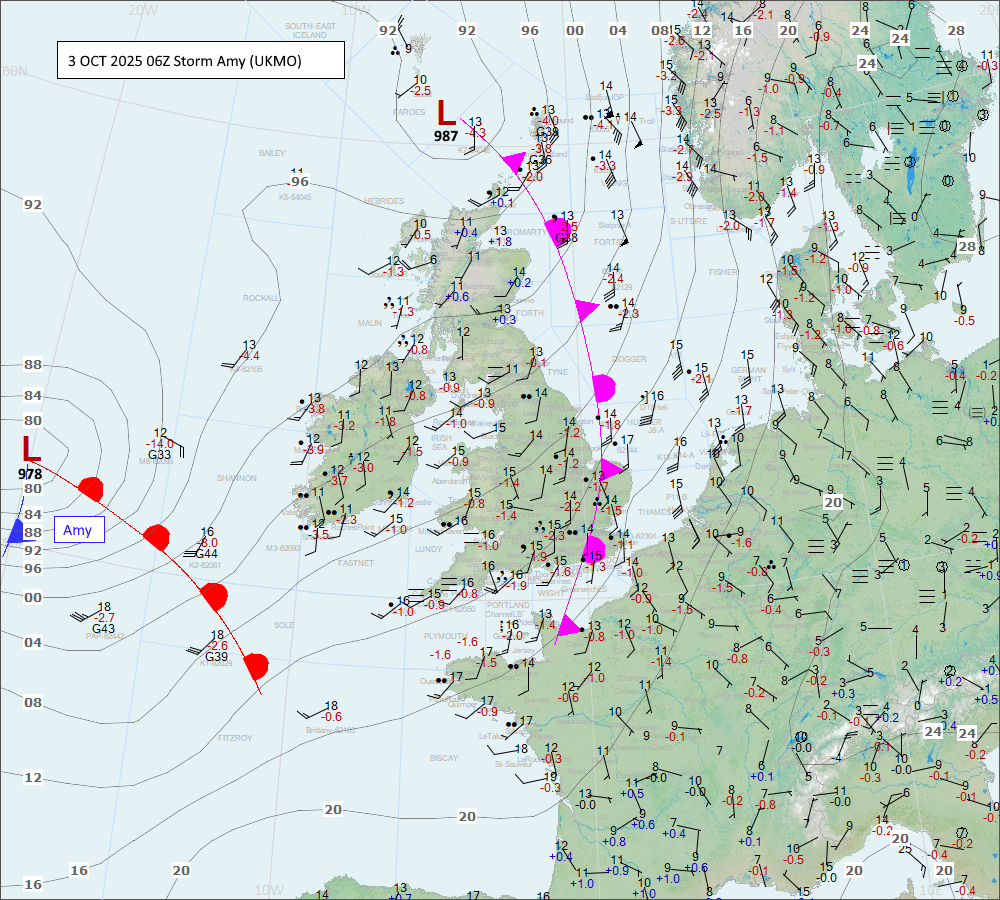The image size is (1000, 900).
Task: Click the red warm front semicircle near G44
Action: click(156, 536)
